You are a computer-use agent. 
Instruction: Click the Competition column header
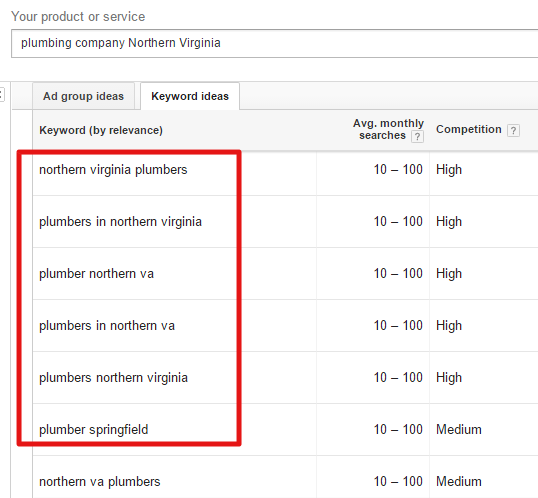[469, 129]
